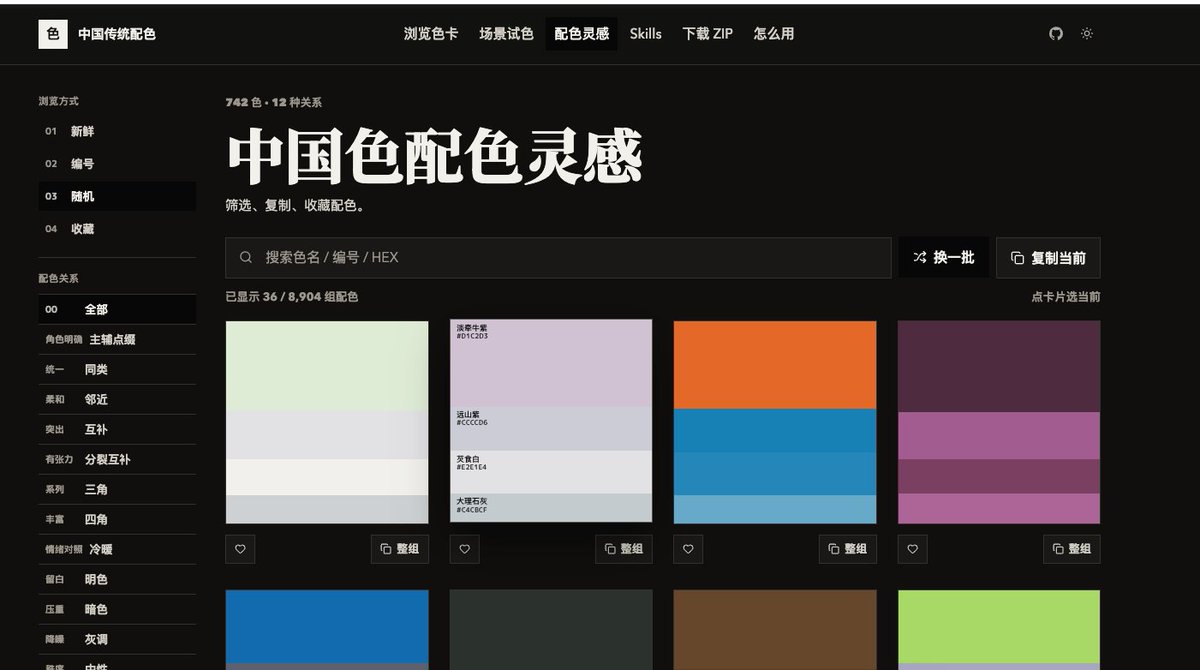Click the copy icon in 复制当前
The height and width of the screenshot is (670, 1200).
[1018, 258]
